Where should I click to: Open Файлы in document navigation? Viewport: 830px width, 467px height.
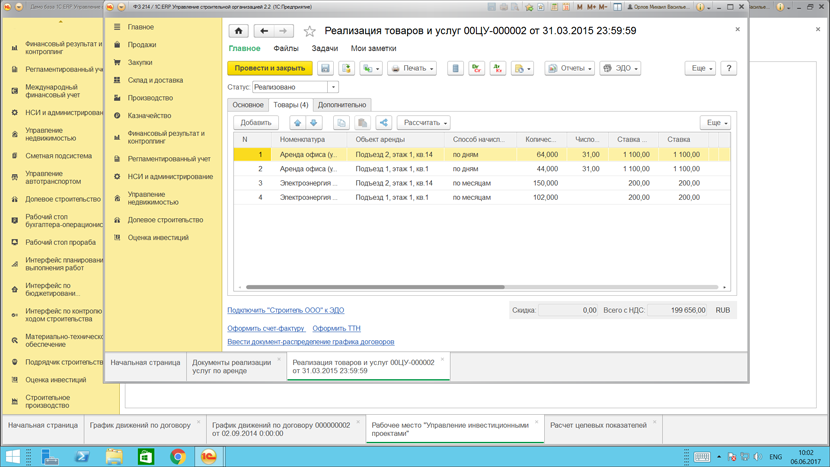click(x=286, y=48)
